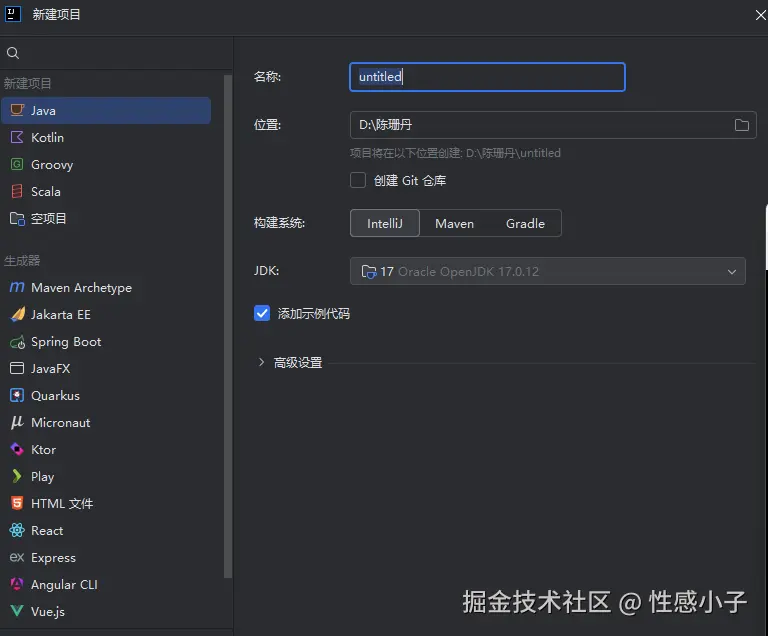Open the Ktor generator
Viewport: 768px width, 636px height.
[x=106, y=449]
